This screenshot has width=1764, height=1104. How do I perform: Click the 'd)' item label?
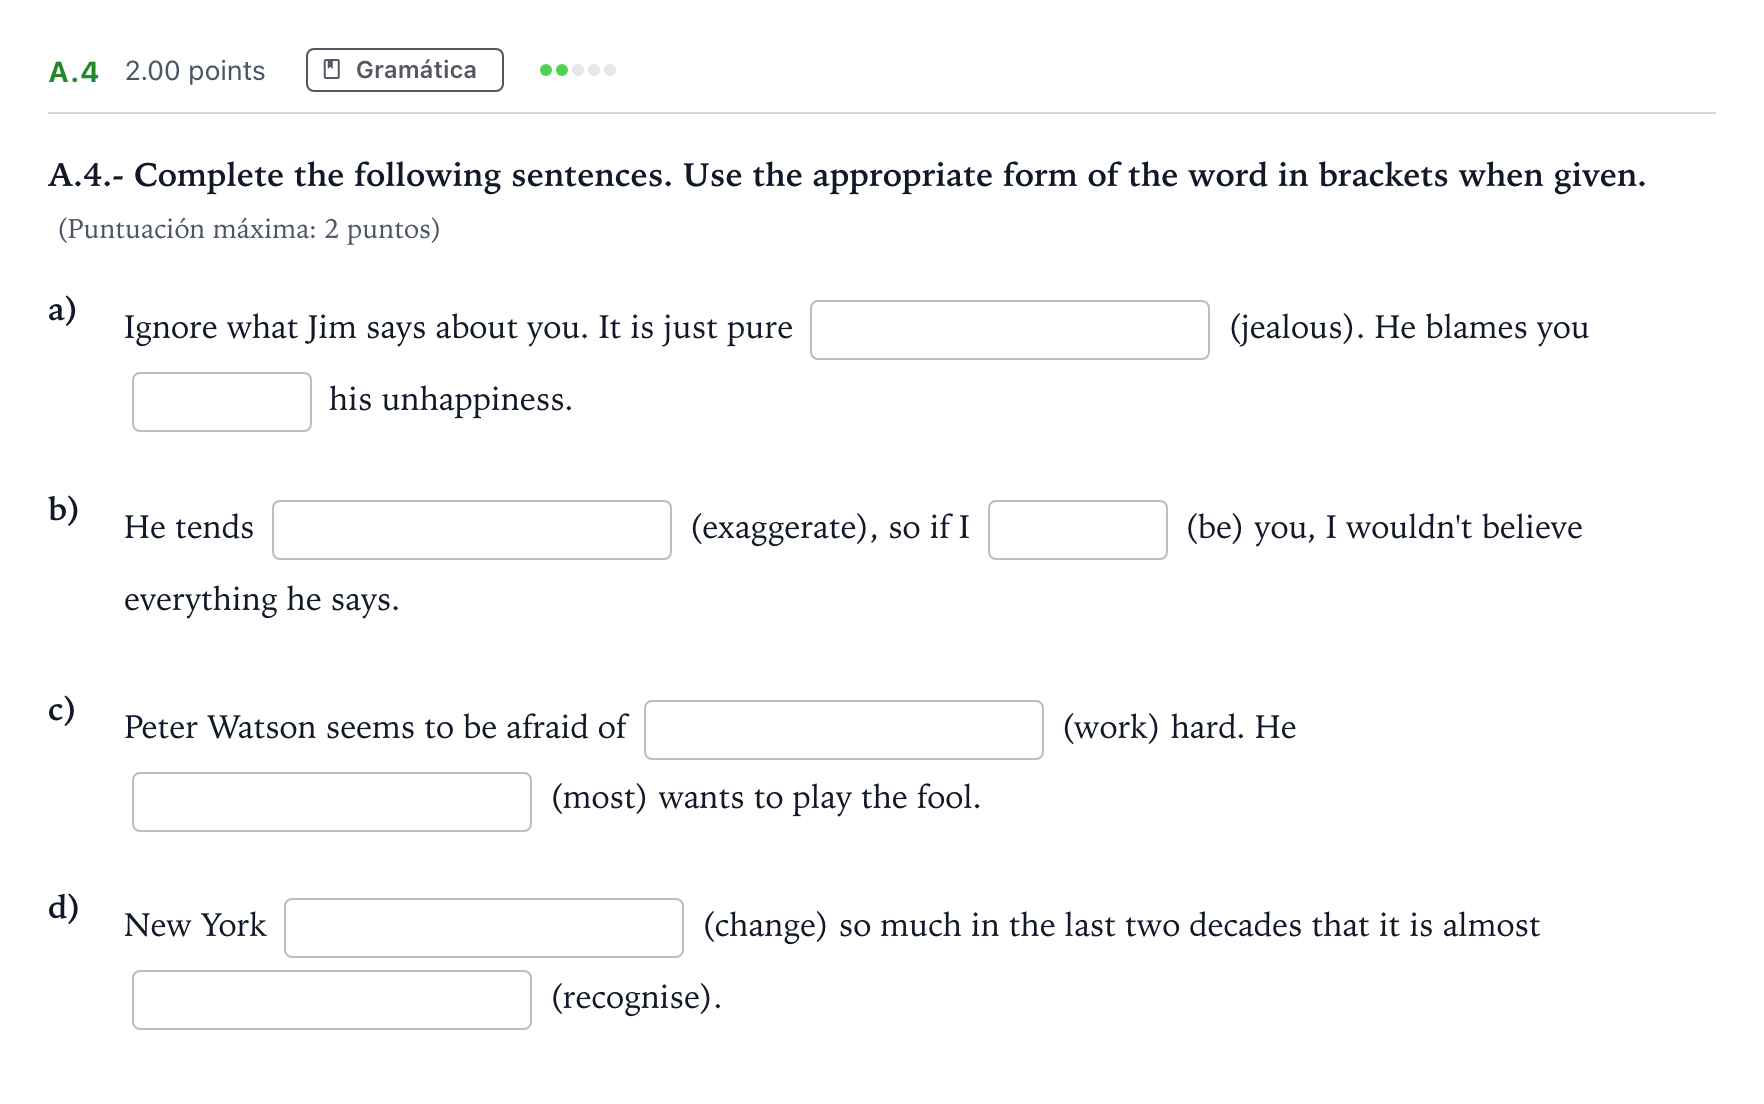63,907
